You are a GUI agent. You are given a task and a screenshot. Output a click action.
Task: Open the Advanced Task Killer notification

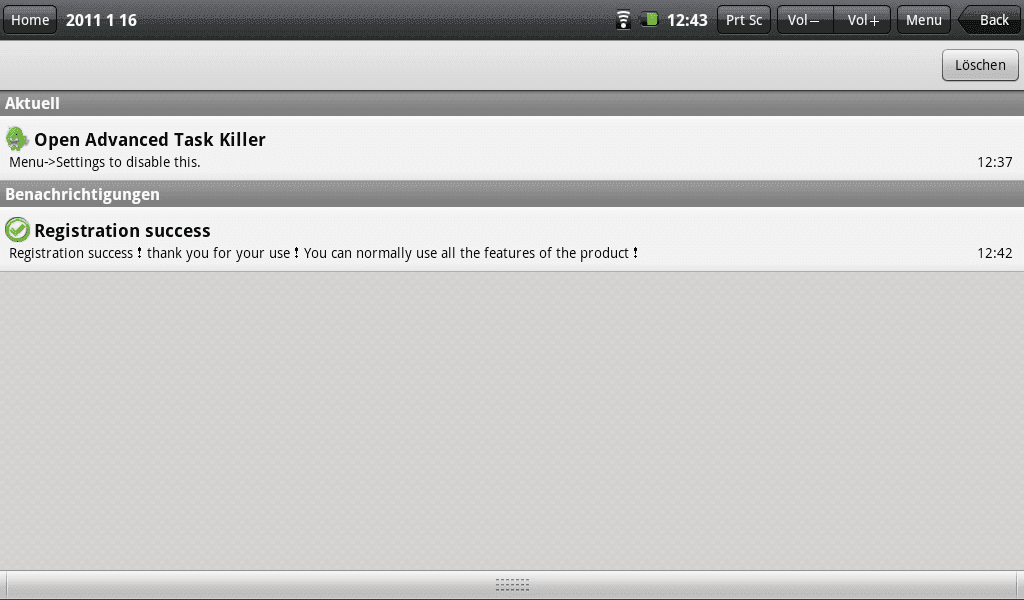tap(512, 148)
